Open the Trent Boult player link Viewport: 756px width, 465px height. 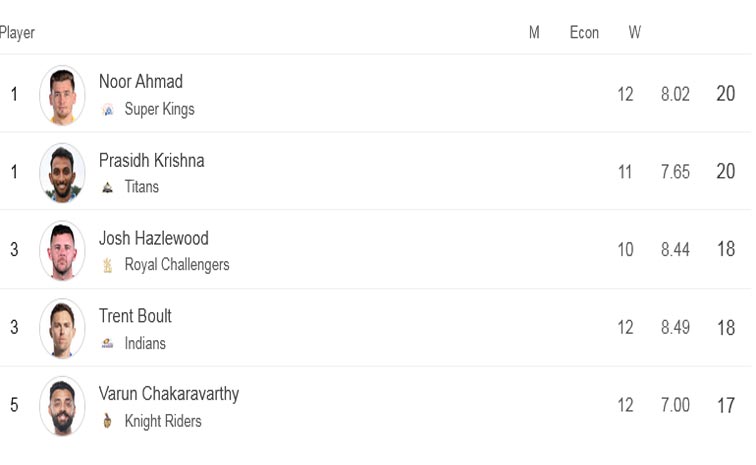point(135,316)
